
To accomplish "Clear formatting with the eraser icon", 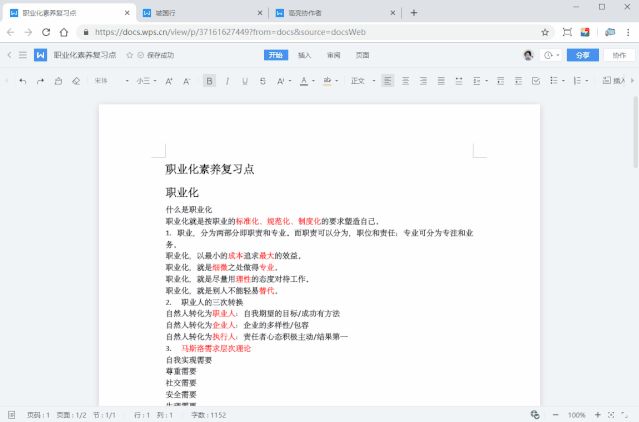I will click(76, 81).
